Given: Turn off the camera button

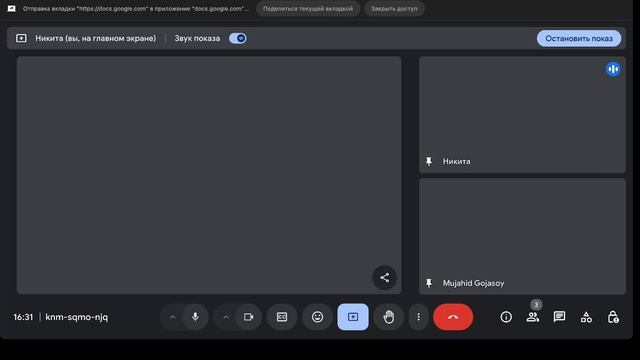Looking at the screenshot, I should [x=249, y=317].
